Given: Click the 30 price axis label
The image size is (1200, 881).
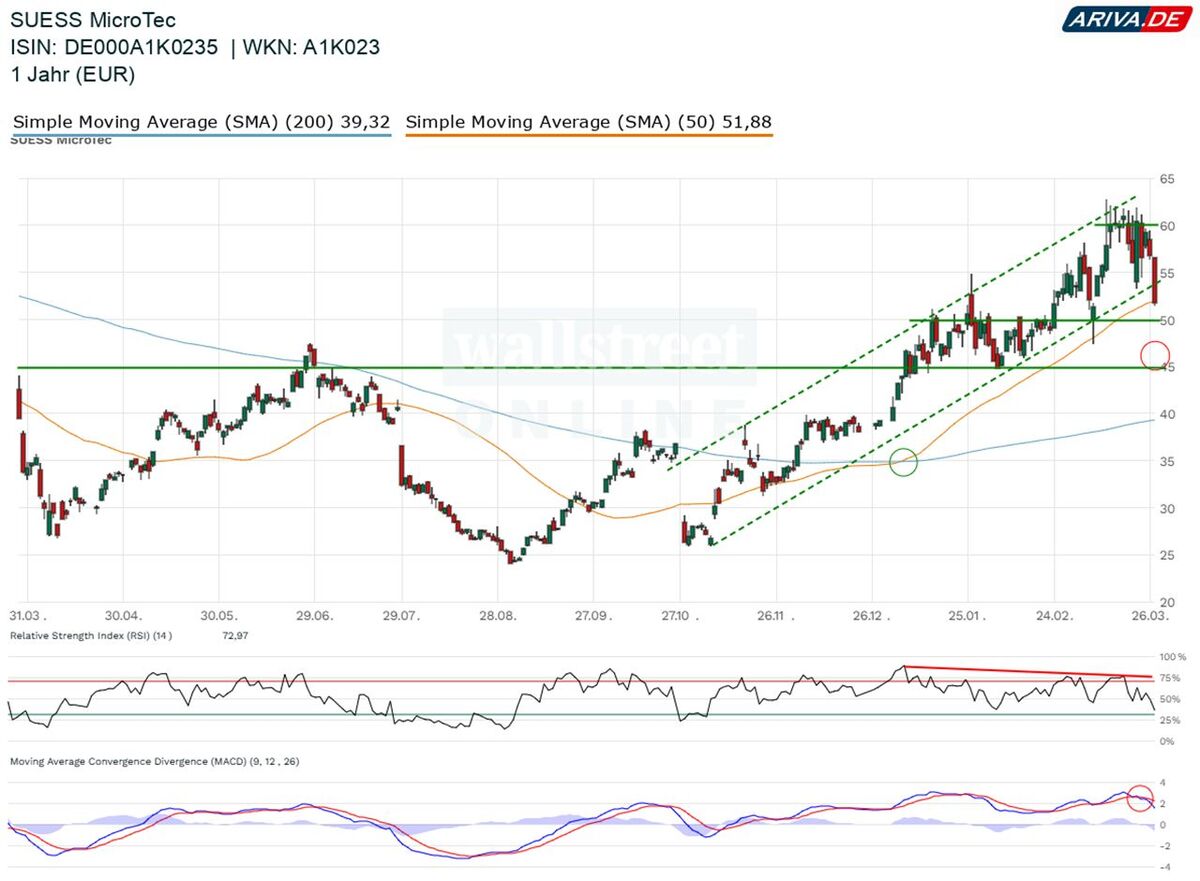Looking at the screenshot, I should pyautogui.click(x=1166, y=508).
